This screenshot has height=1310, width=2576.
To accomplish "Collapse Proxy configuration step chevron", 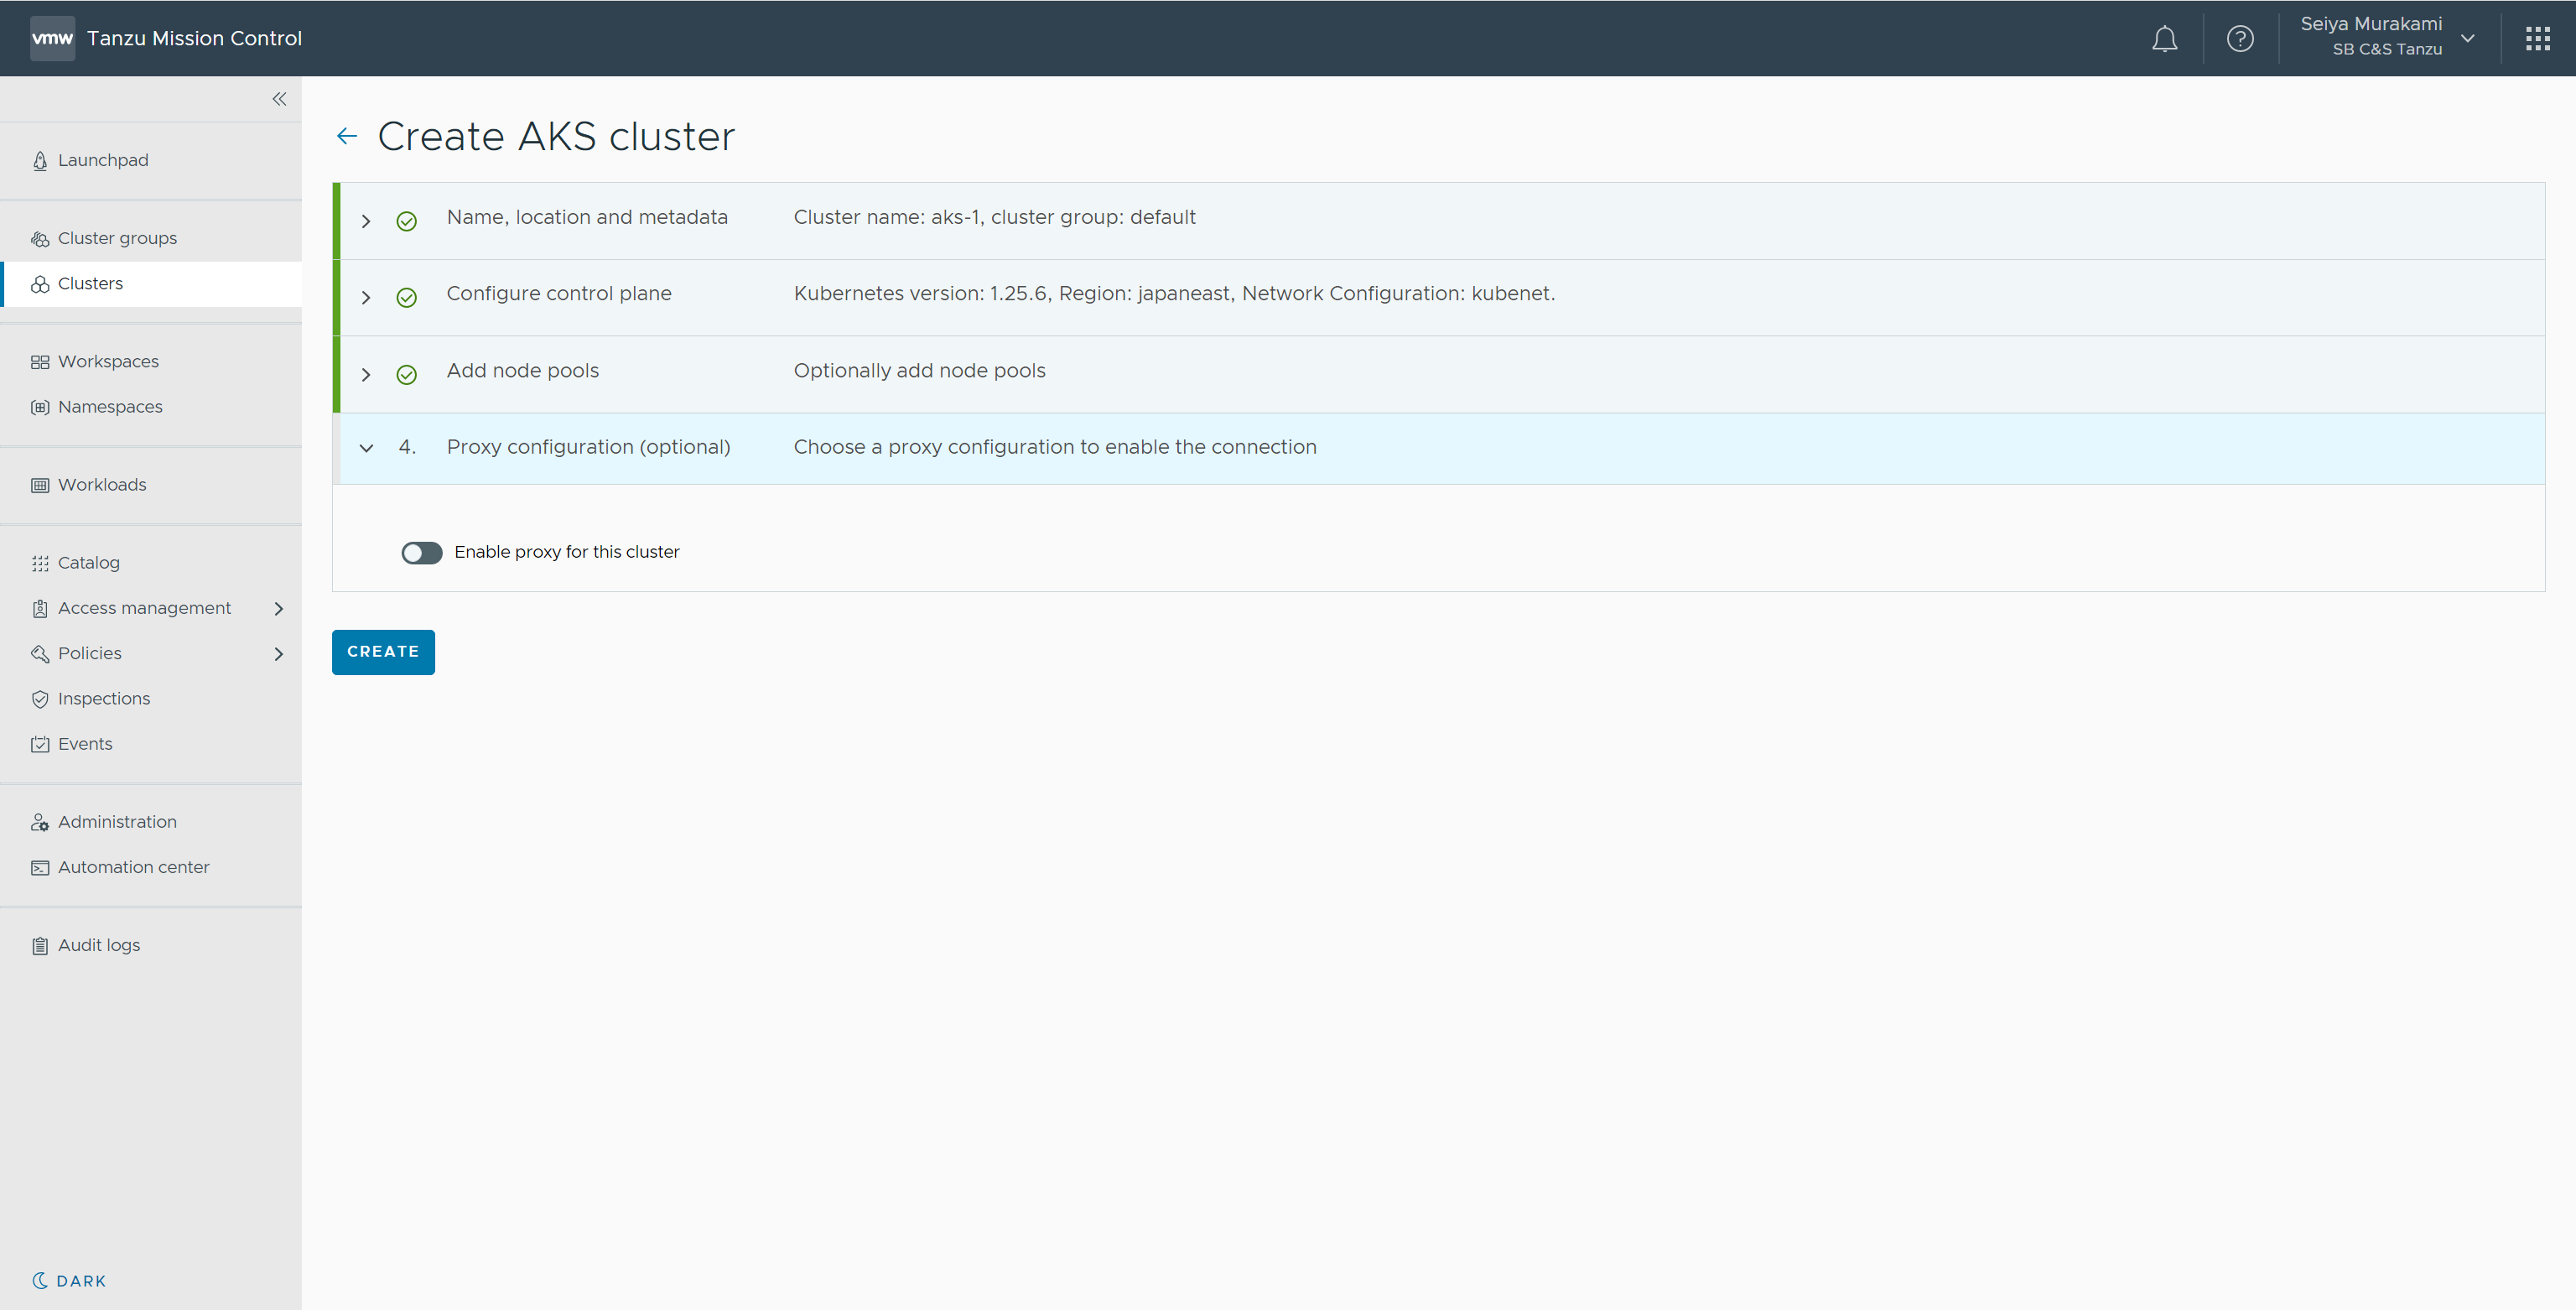I will pyautogui.click(x=366, y=448).
